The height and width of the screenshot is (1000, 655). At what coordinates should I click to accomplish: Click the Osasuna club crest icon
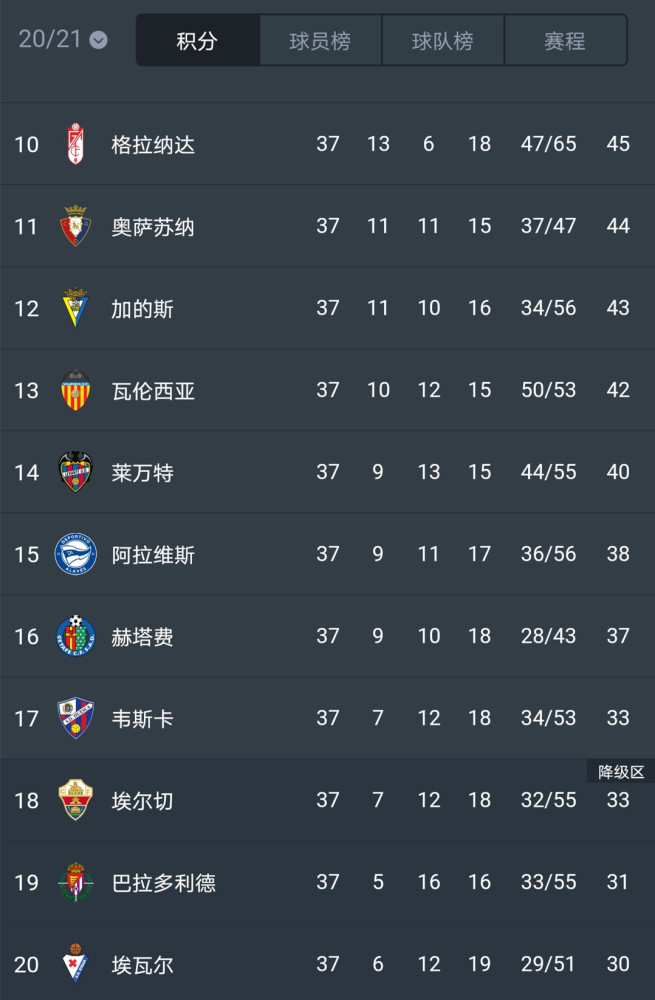pos(75,226)
